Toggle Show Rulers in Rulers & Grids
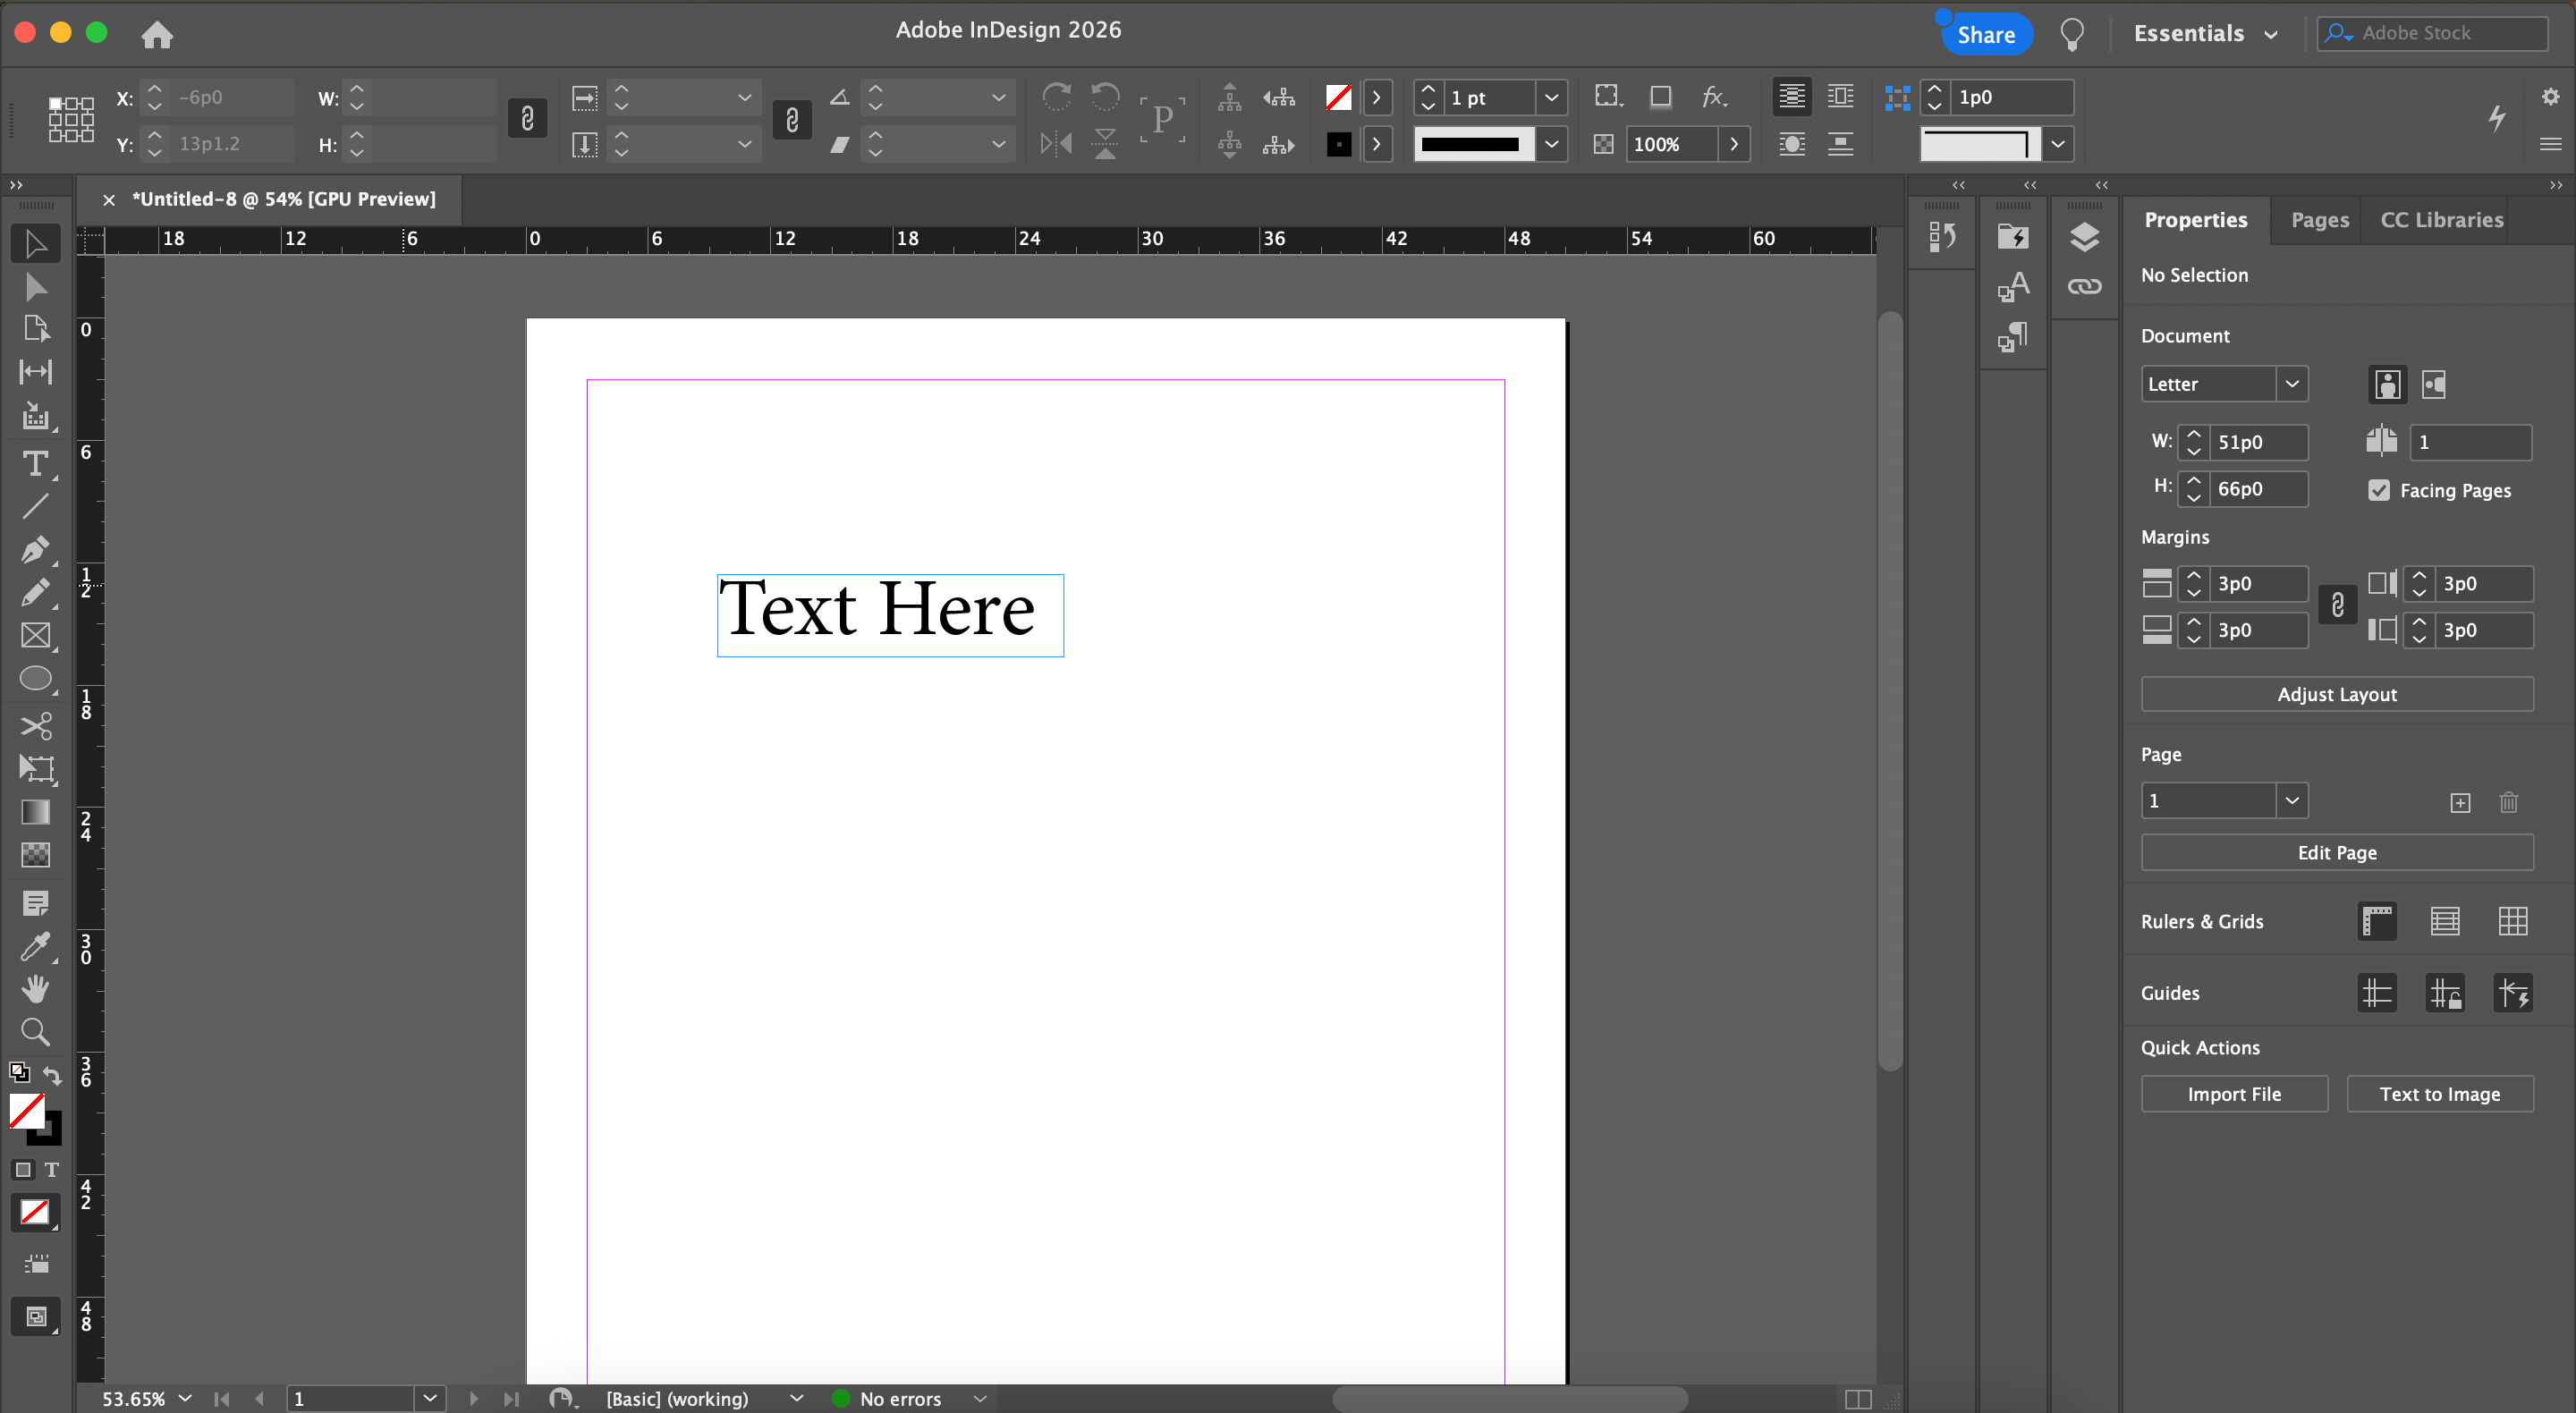 tap(2377, 921)
